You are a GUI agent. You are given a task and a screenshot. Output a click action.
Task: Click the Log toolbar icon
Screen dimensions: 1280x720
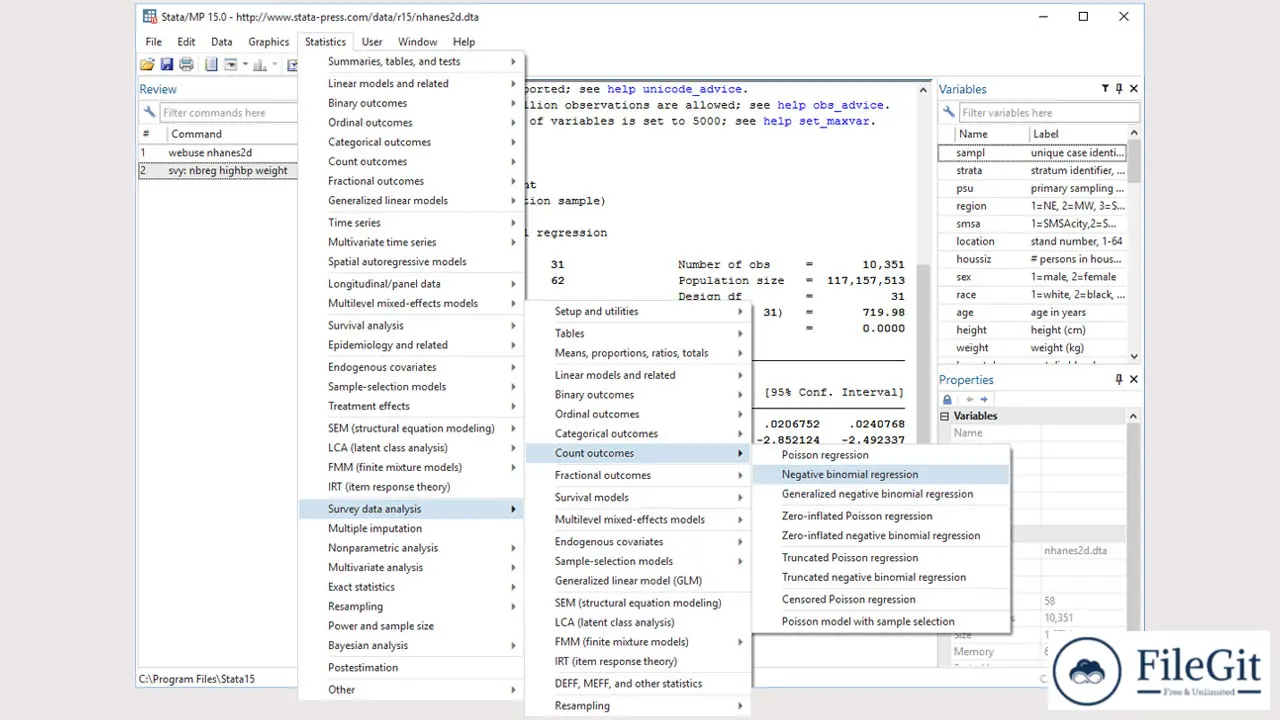[x=211, y=65]
